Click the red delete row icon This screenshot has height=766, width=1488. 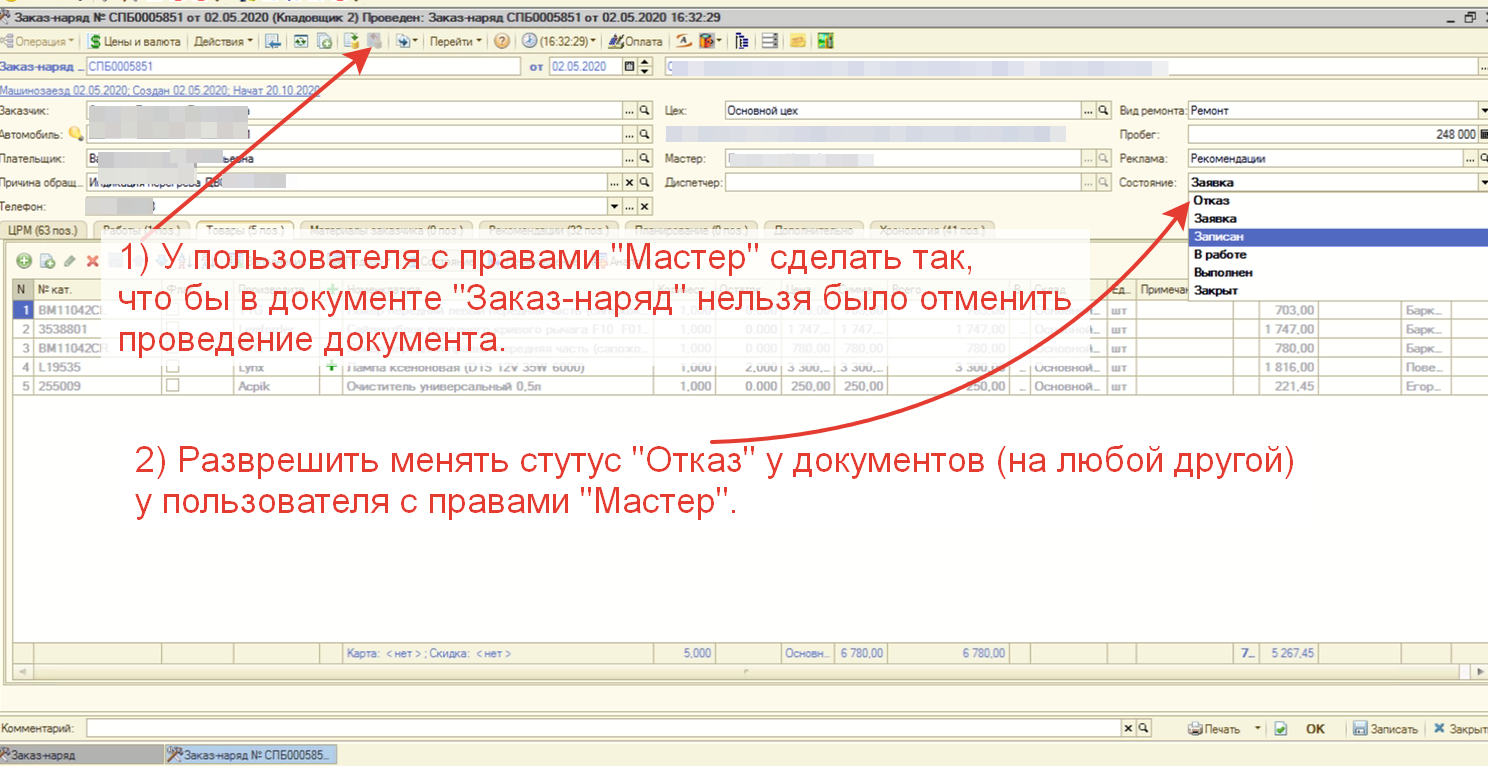[x=92, y=261]
